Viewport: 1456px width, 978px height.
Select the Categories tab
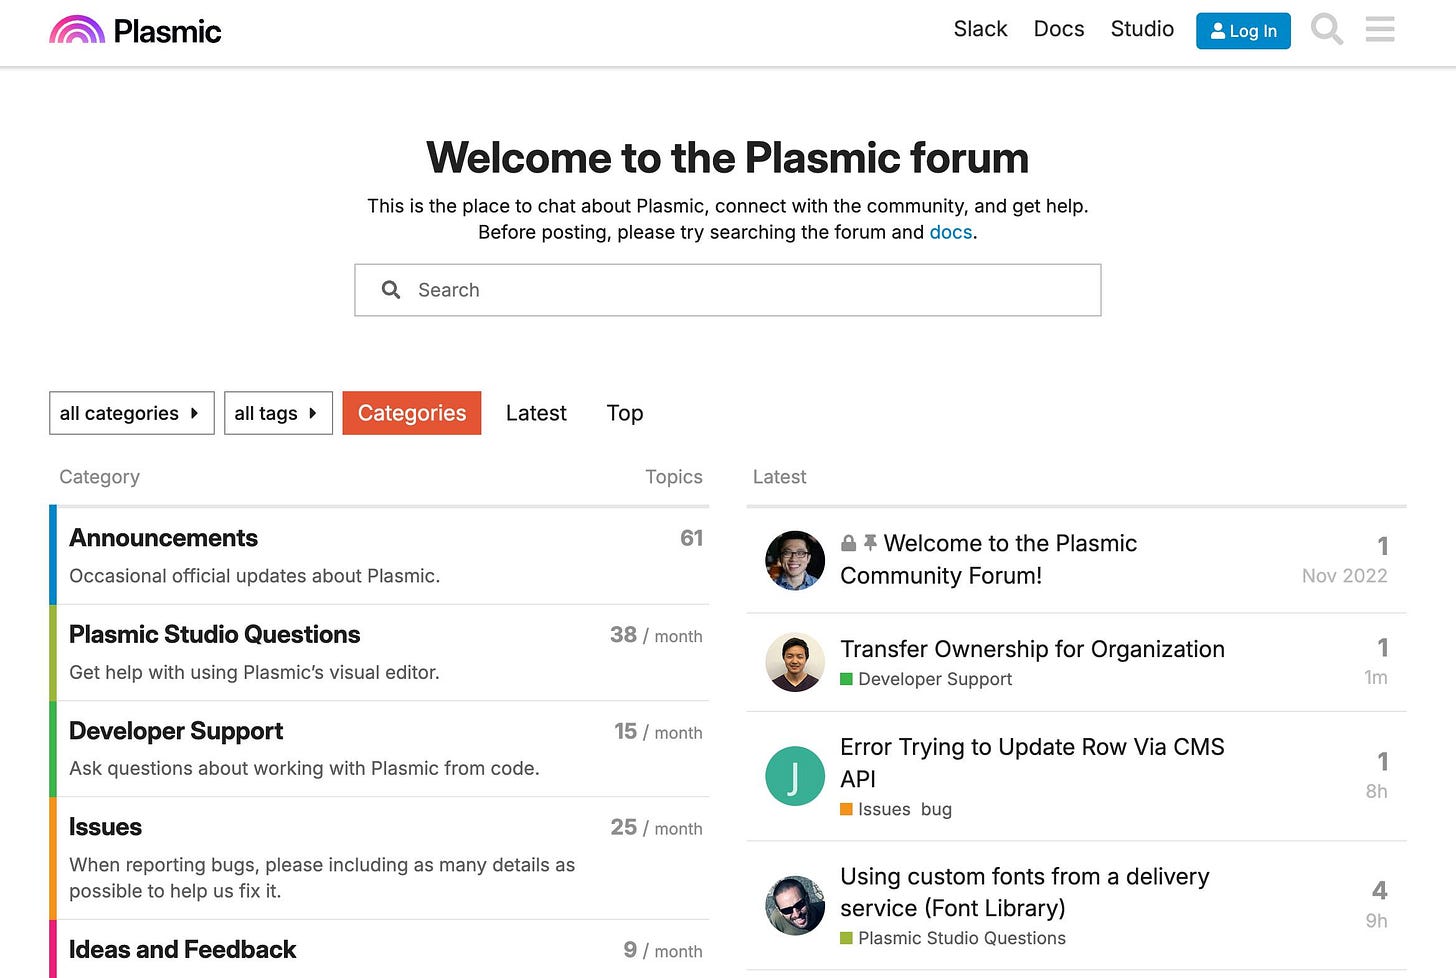pos(412,413)
